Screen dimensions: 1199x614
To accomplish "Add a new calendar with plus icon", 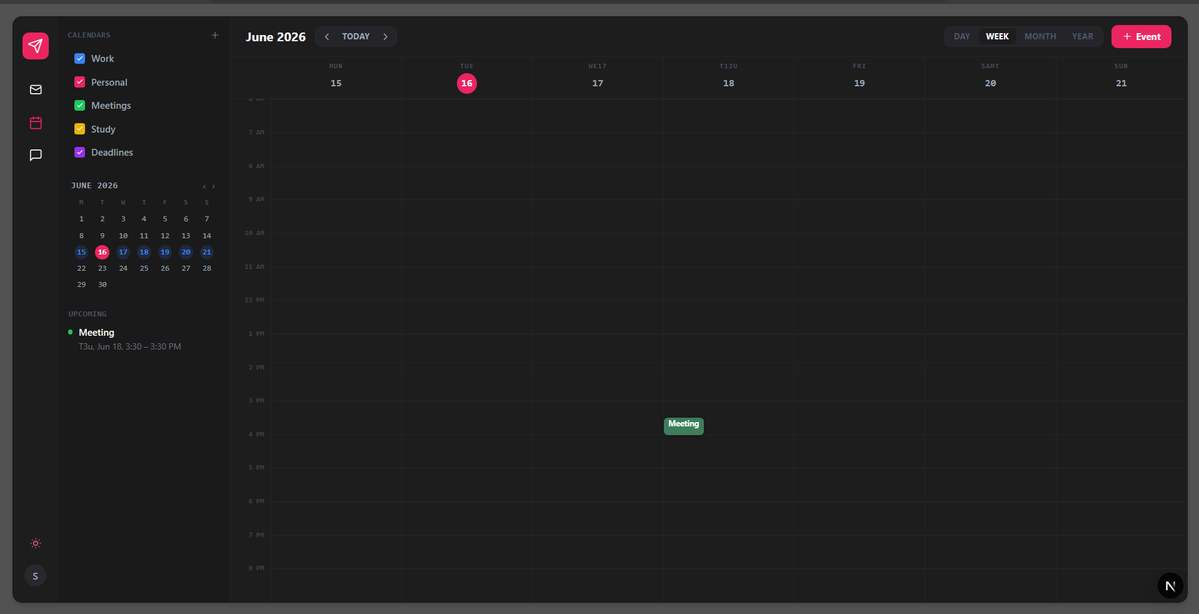I will tap(215, 35).
